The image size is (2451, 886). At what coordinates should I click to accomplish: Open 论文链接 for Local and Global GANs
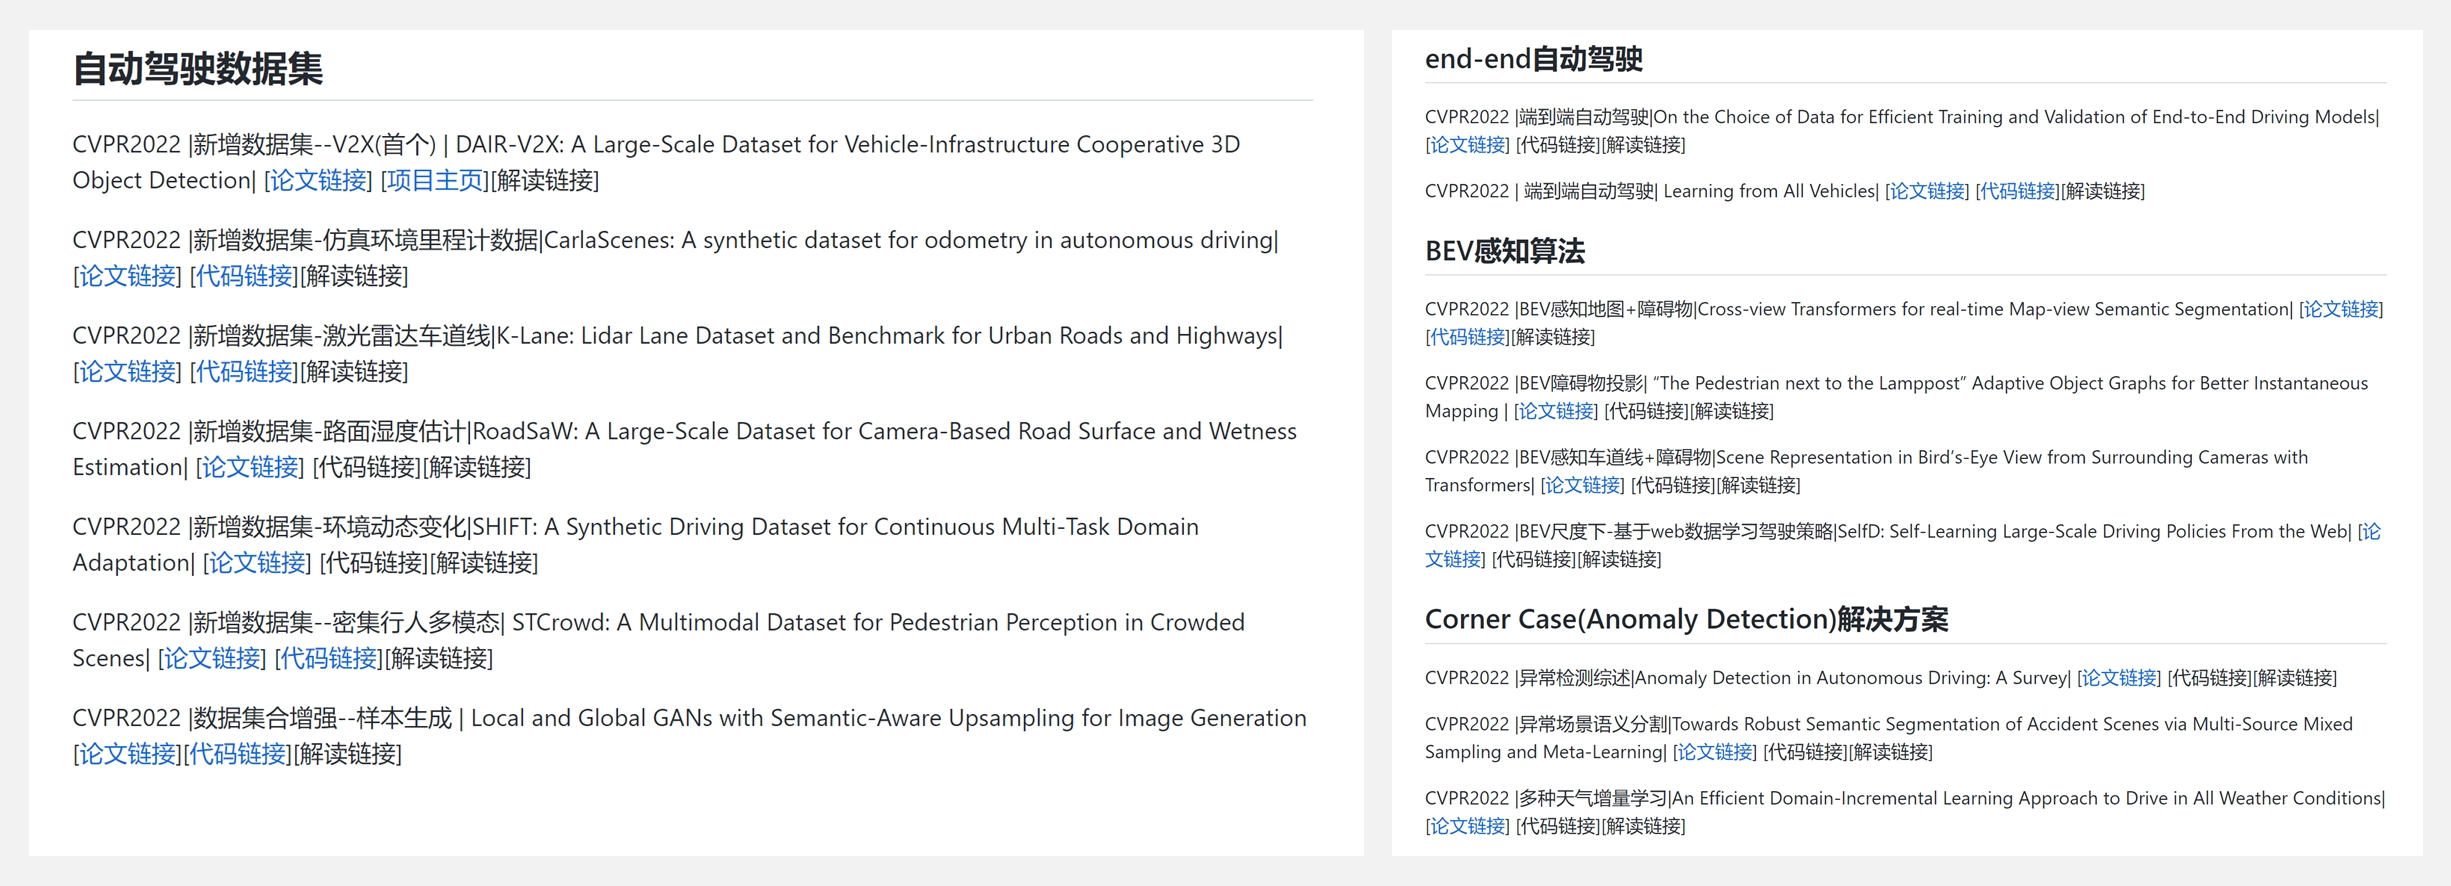127,754
